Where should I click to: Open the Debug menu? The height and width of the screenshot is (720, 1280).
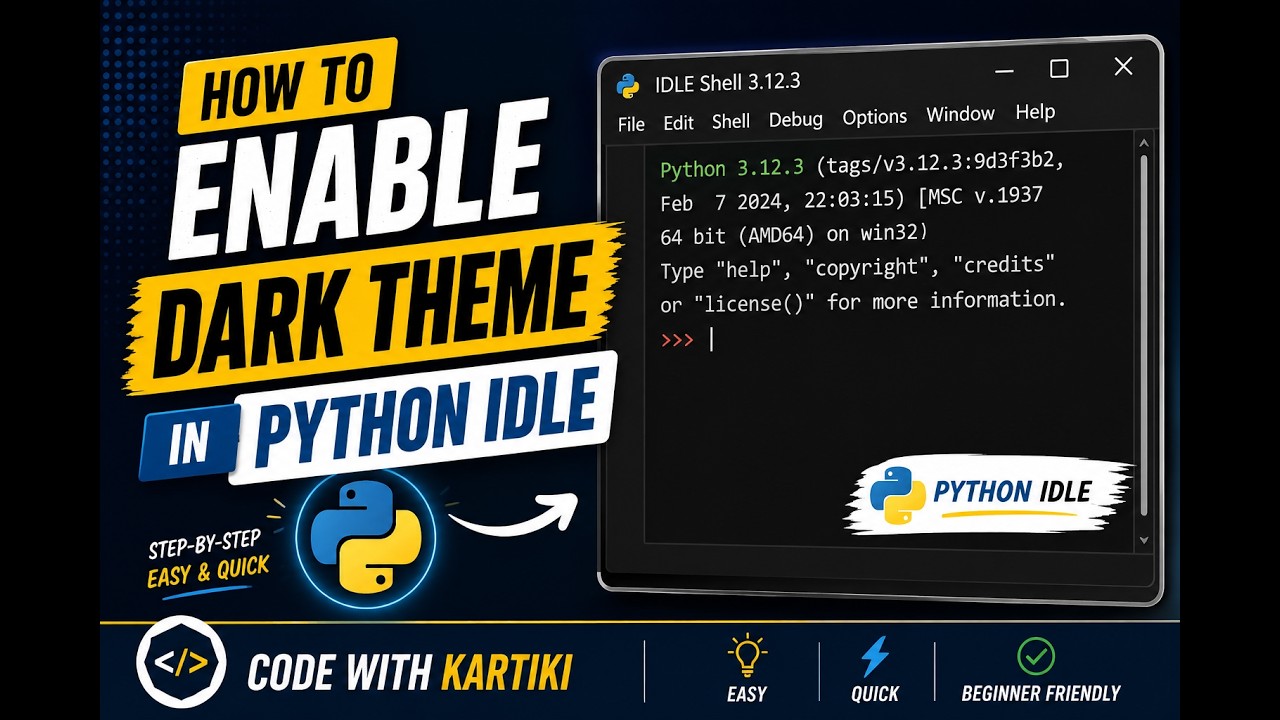(796, 119)
